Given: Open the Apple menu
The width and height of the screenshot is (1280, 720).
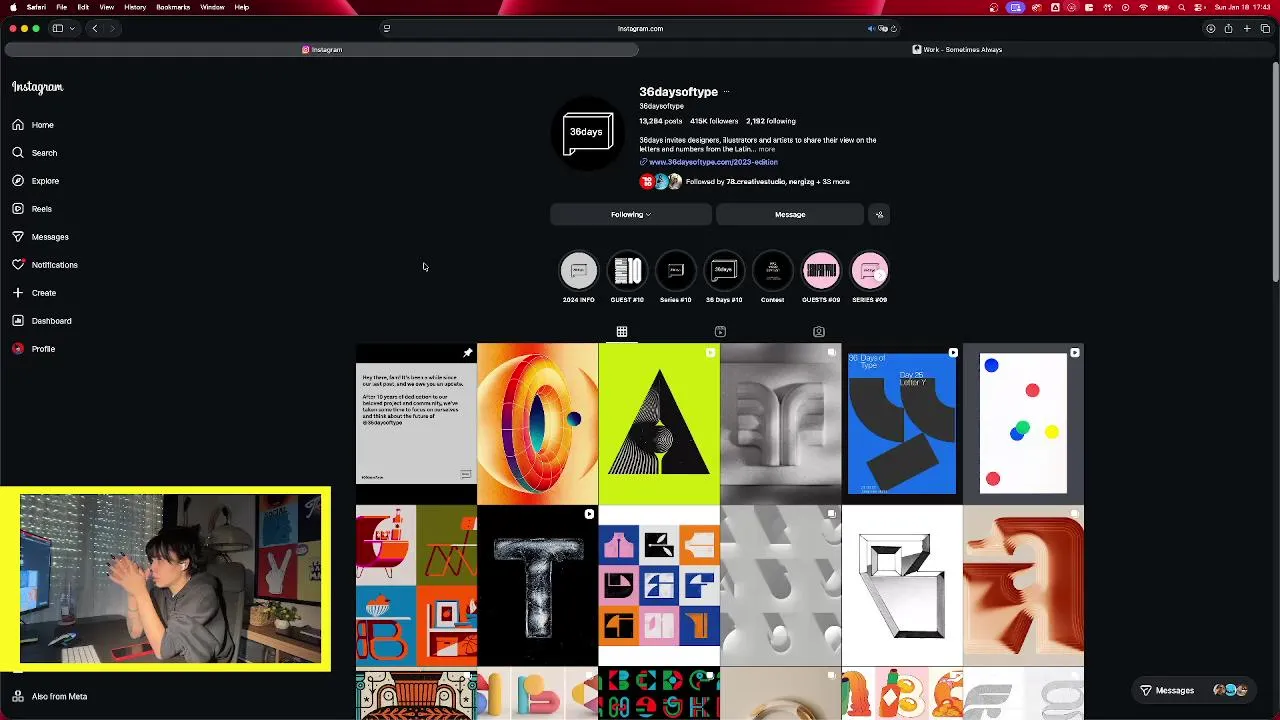Looking at the screenshot, I should pos(12,7).
